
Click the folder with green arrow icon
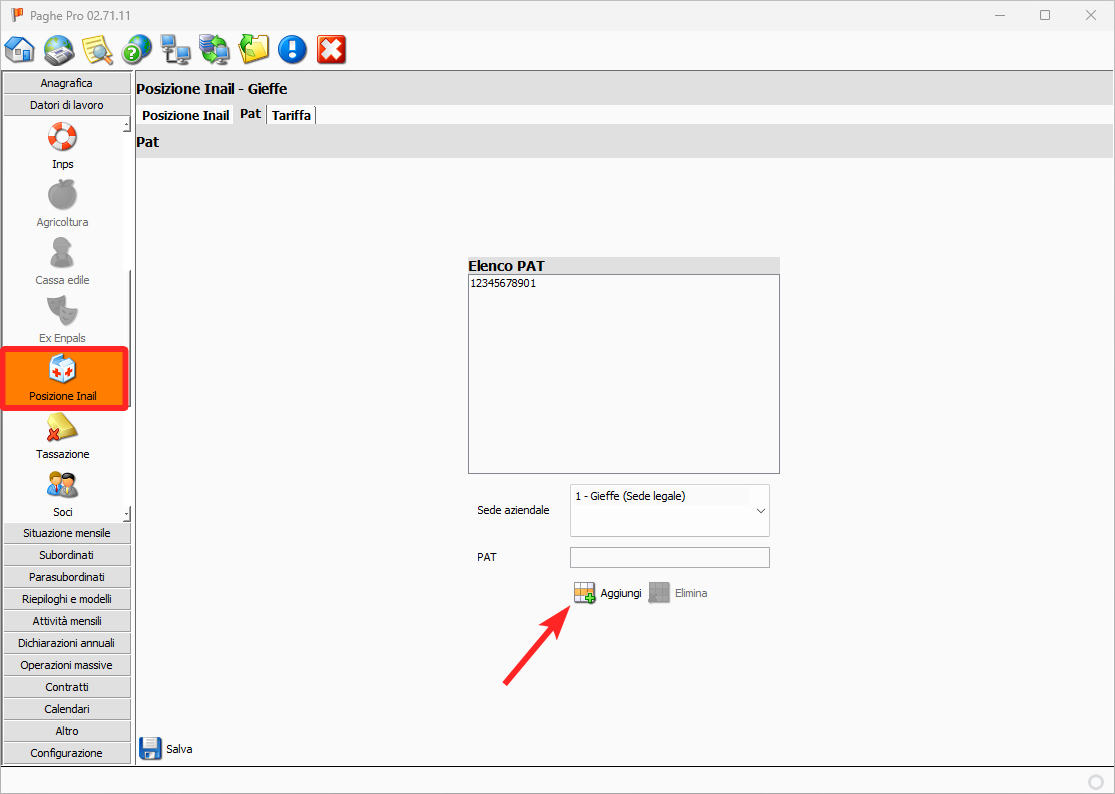[254, 49]
